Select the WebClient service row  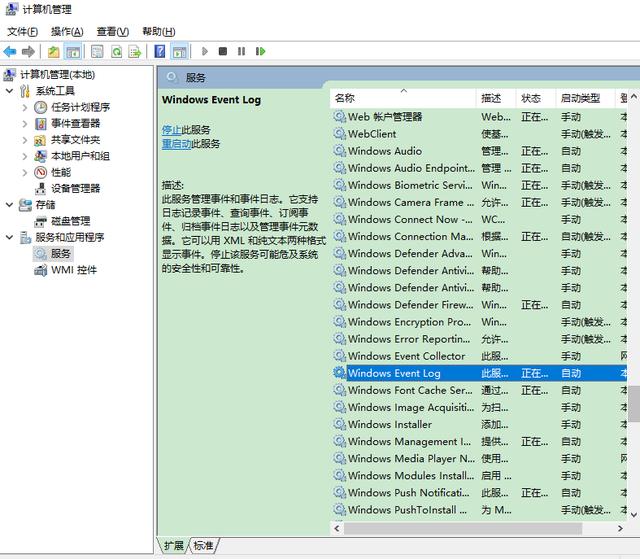click(x=479, y=134)
